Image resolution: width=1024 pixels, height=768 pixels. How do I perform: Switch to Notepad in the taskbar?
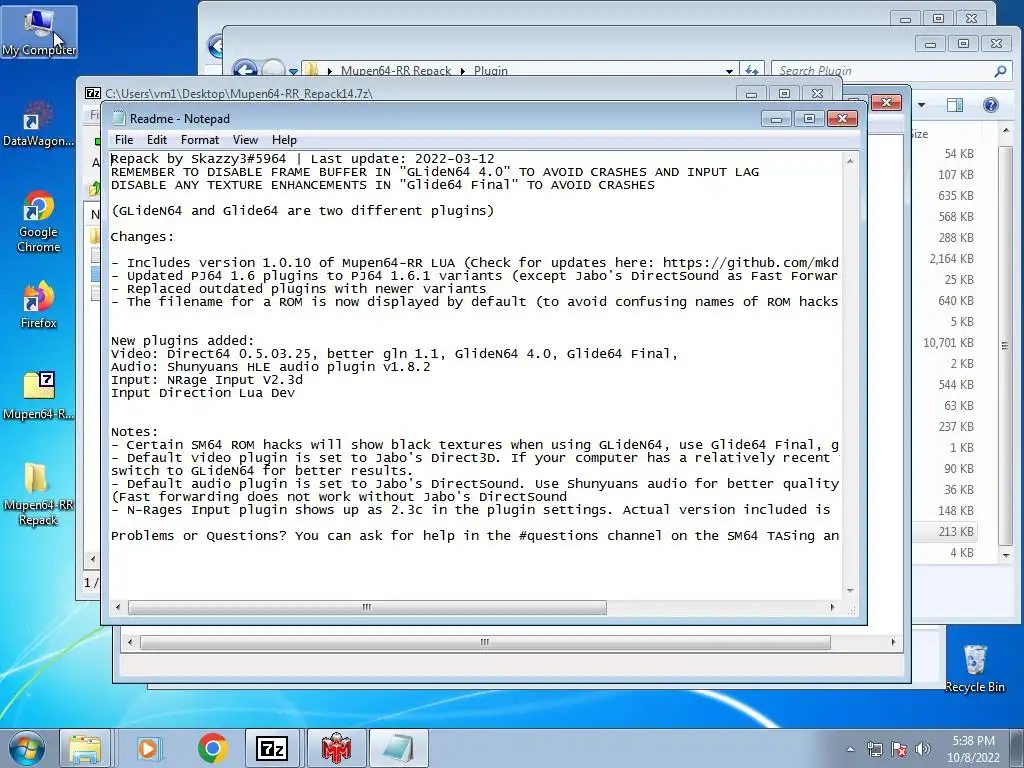click(398, 748)
